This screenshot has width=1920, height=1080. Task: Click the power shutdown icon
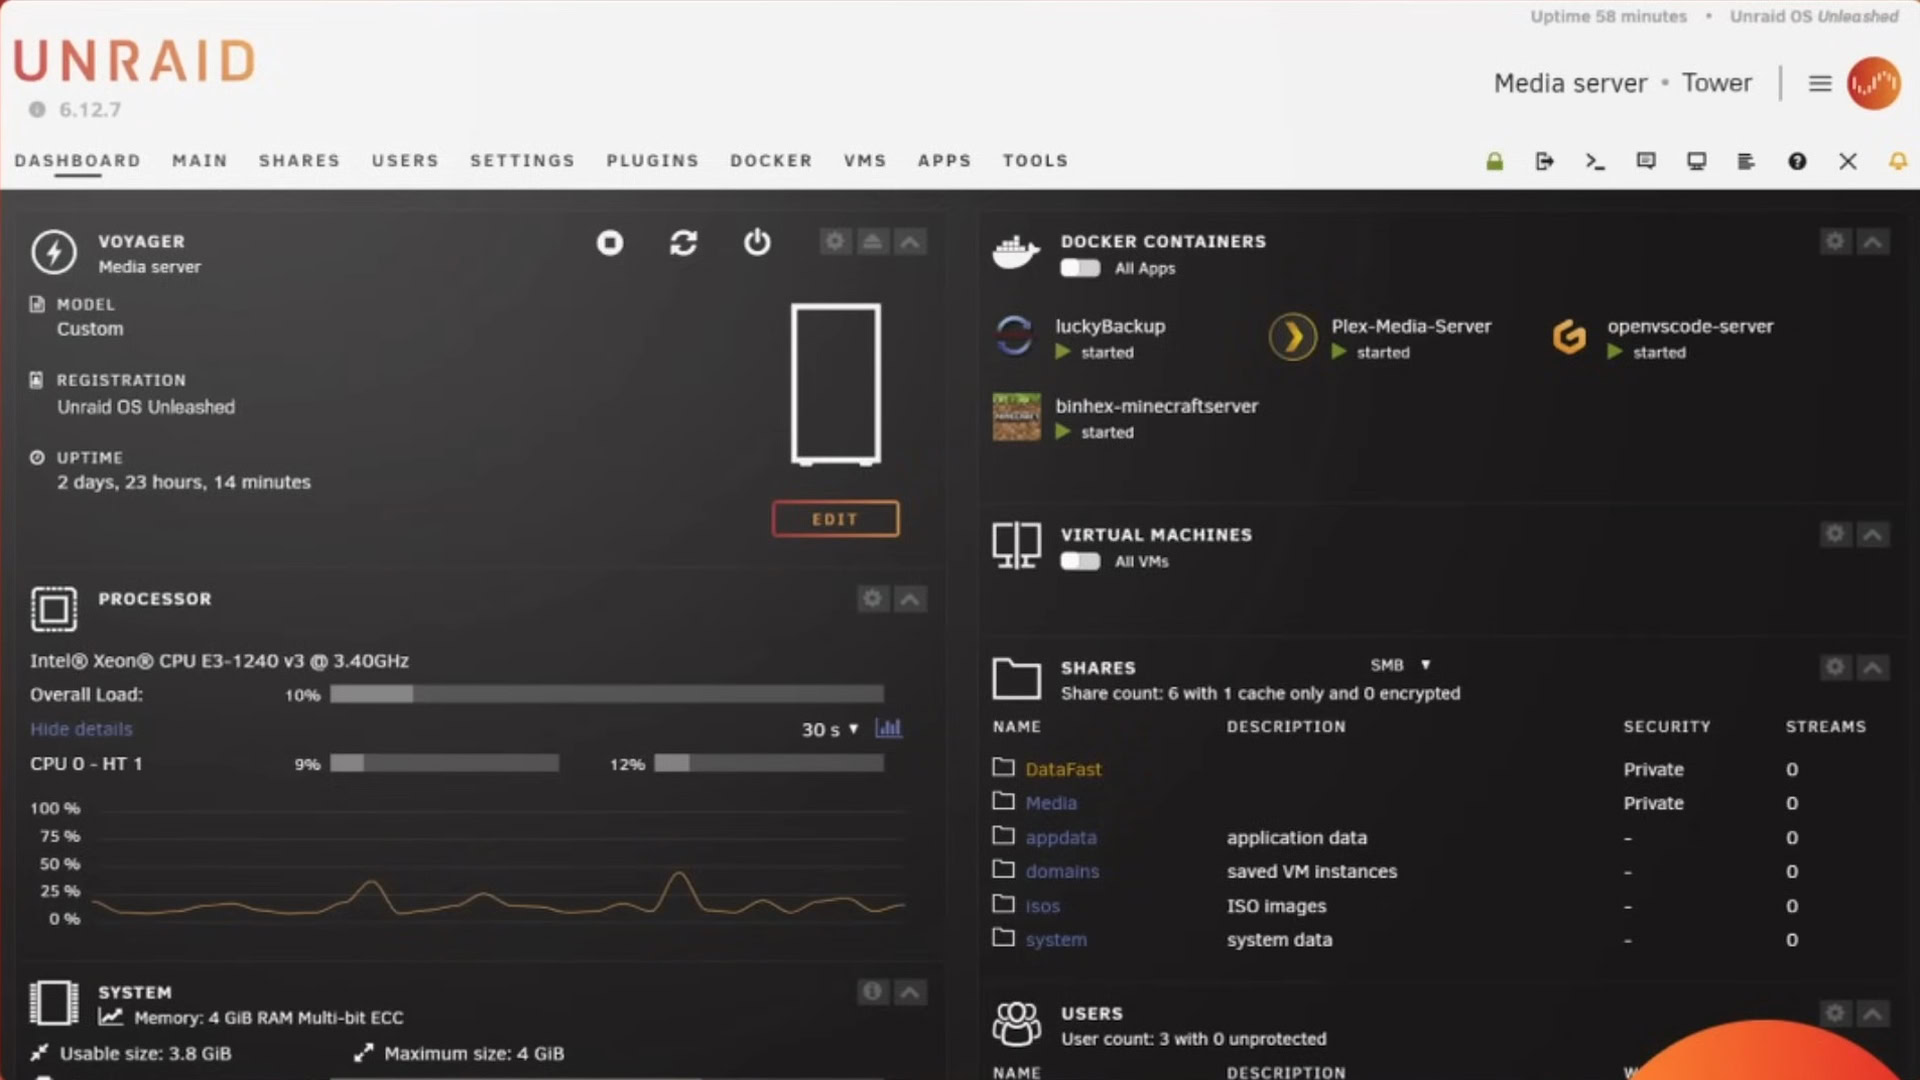pyautogui.click(x=757, y=243)
